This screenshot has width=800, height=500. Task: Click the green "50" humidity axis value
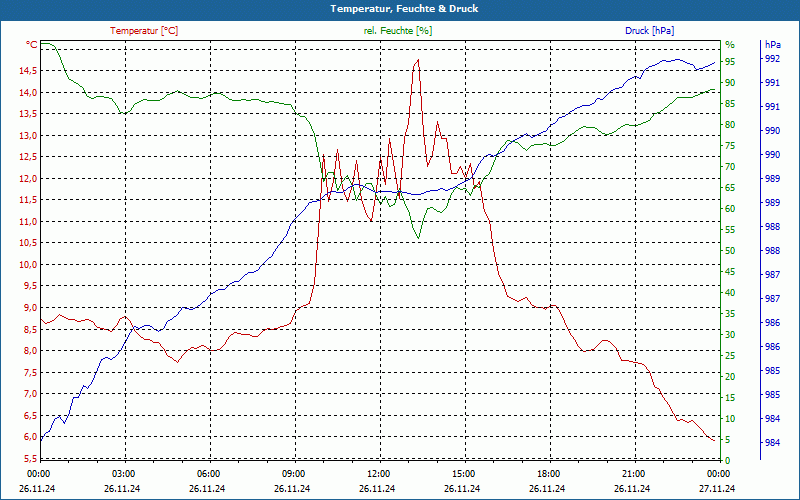point(730,251)
